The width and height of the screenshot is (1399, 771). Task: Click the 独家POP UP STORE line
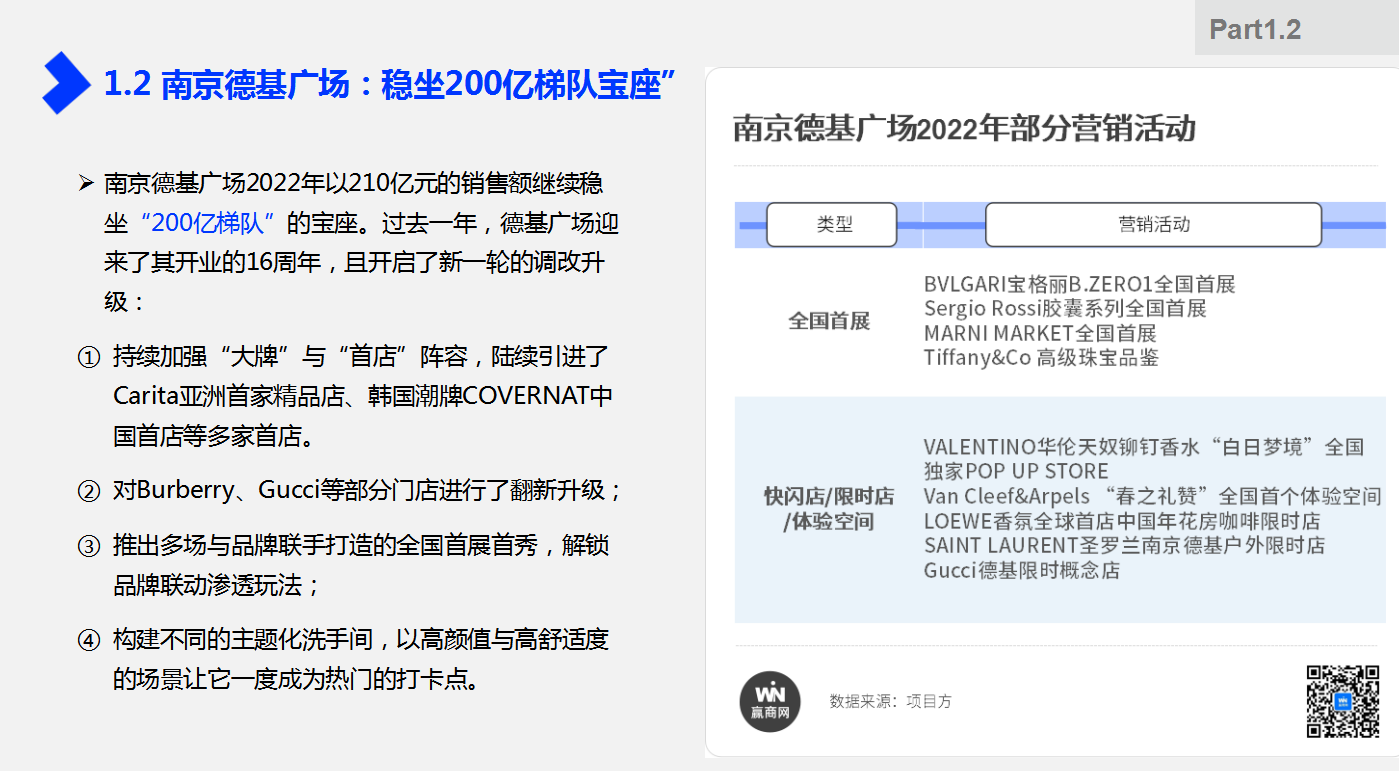[x=1016, y=471]
